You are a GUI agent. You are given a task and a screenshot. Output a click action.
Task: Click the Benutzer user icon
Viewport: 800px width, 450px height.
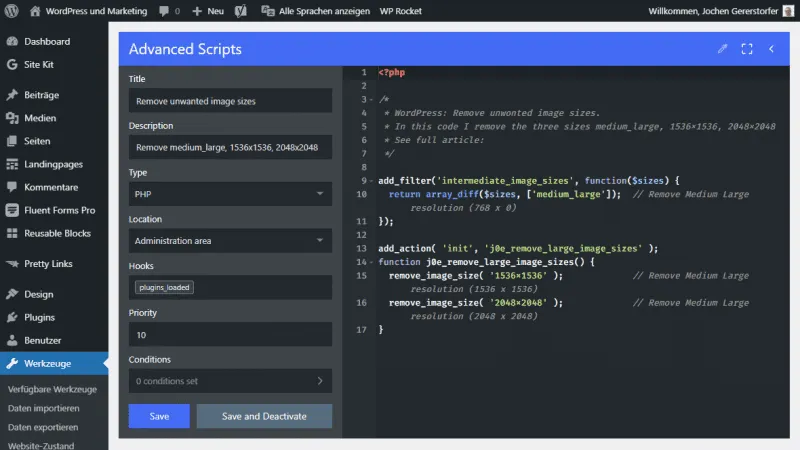click(12, 340)
